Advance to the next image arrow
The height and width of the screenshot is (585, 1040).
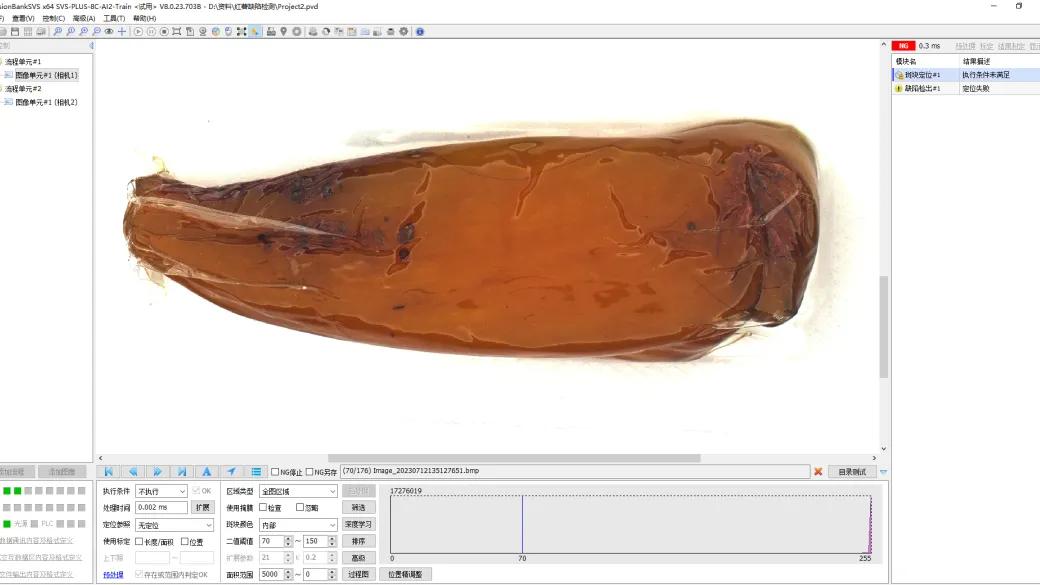[158, 472]
